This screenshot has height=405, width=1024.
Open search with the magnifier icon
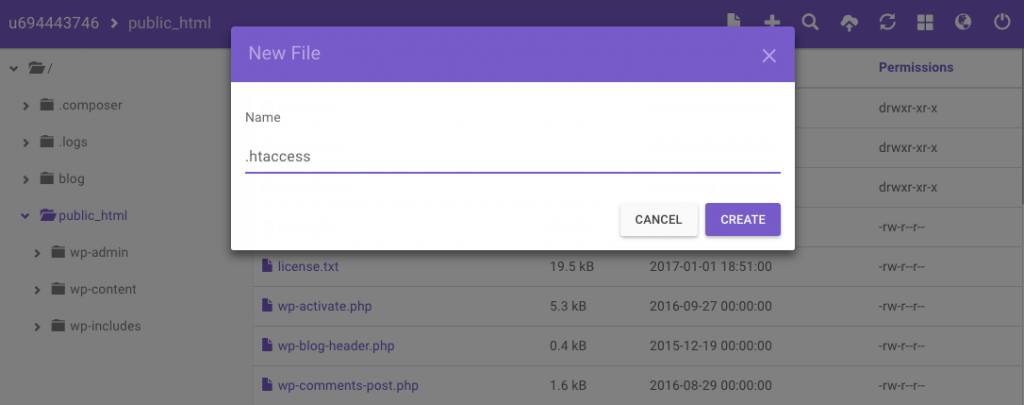(x=810, y=22)
